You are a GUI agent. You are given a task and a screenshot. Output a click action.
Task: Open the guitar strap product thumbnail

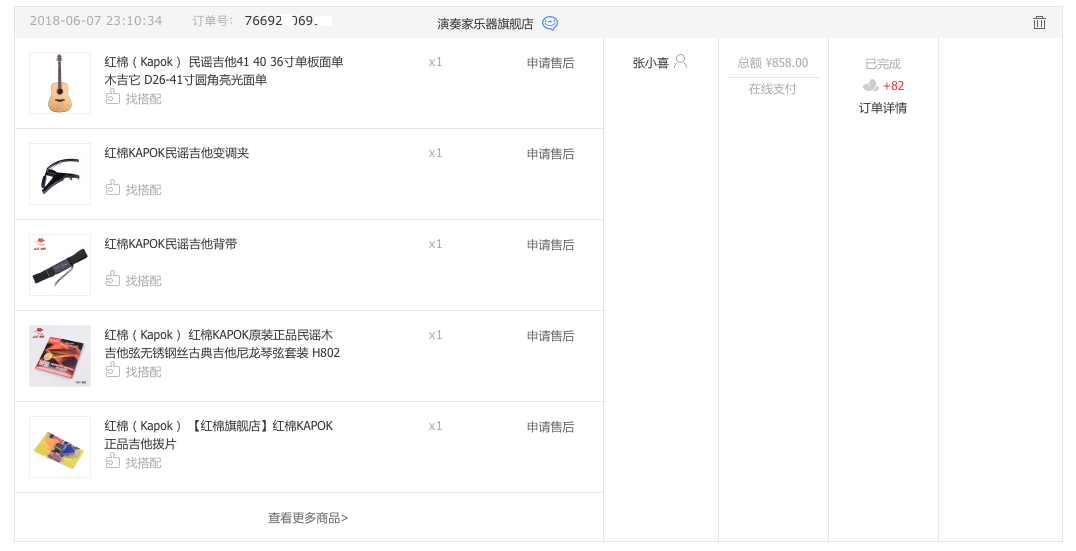click(x=60, y=265)
